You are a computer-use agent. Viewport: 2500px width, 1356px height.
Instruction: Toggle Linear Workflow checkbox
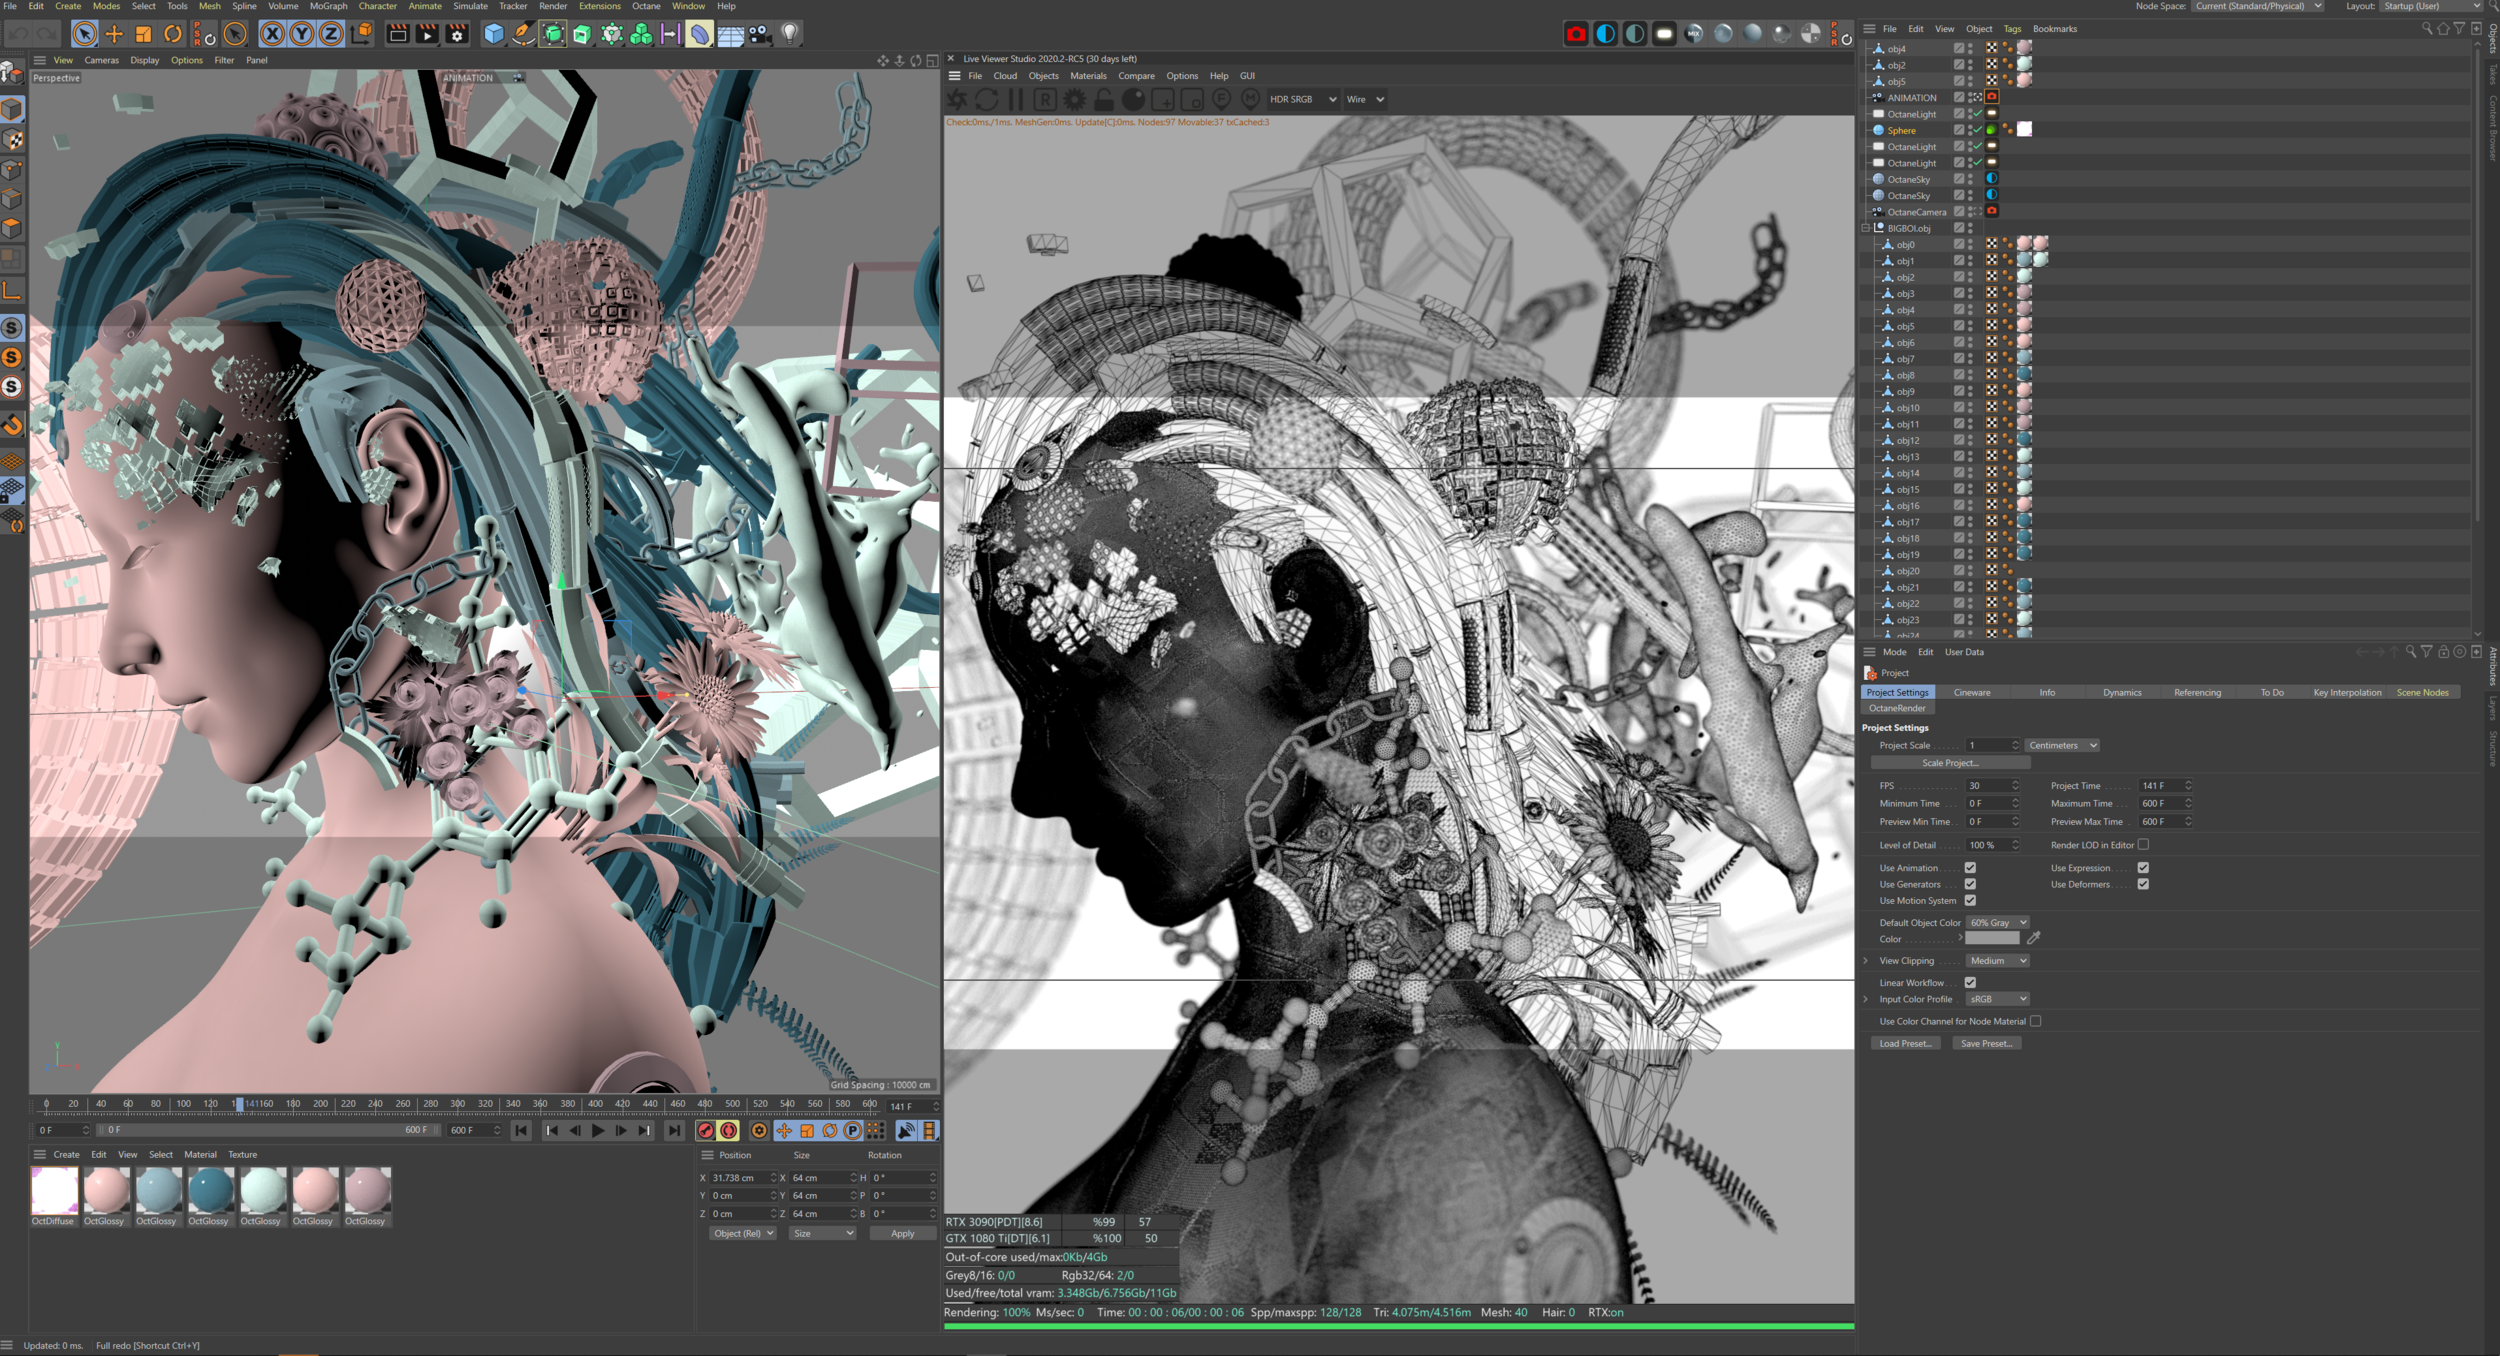[1969, 983]
